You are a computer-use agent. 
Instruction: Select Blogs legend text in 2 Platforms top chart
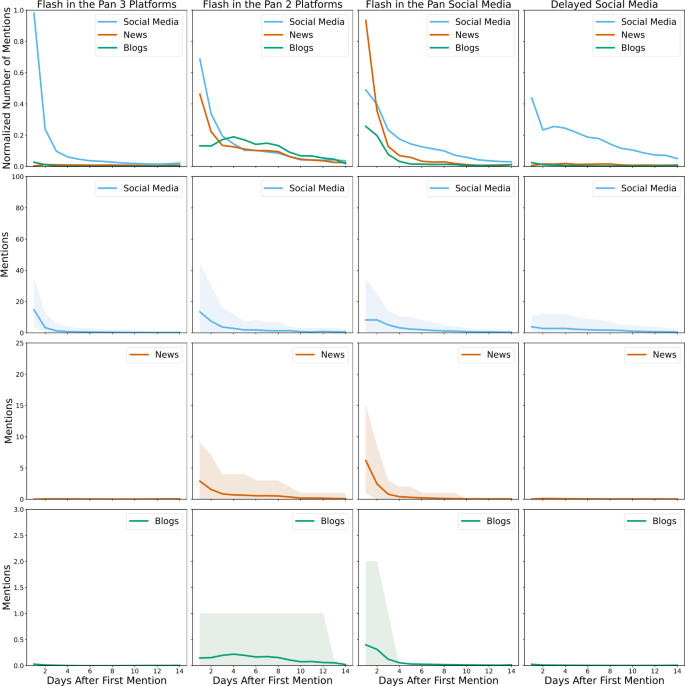point(301,48)
